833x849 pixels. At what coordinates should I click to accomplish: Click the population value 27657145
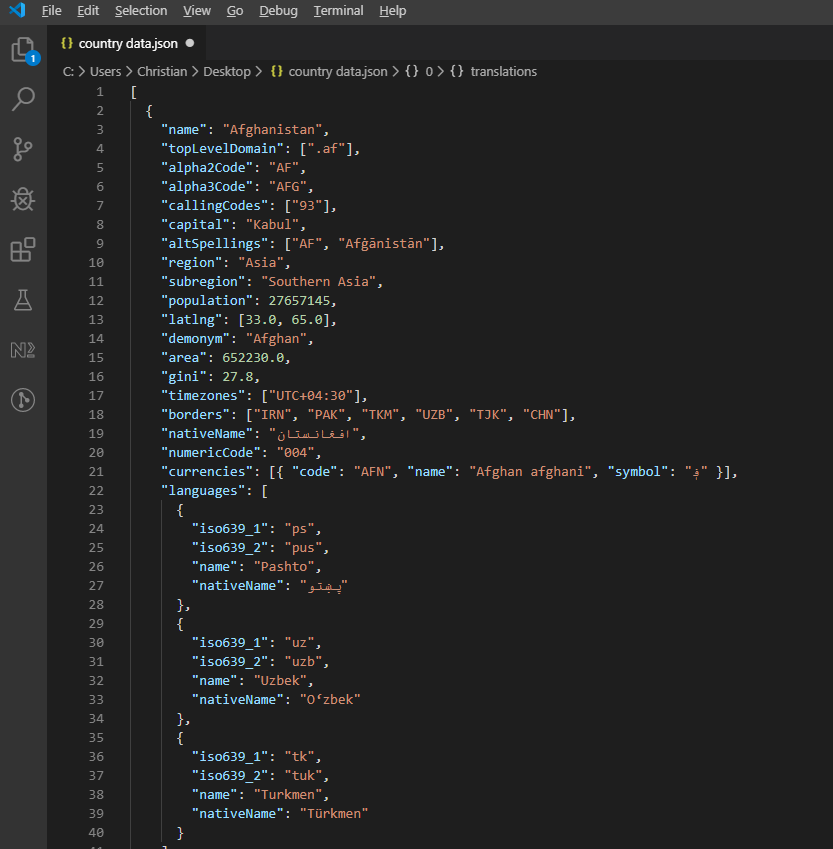click(x=299, y=301)
